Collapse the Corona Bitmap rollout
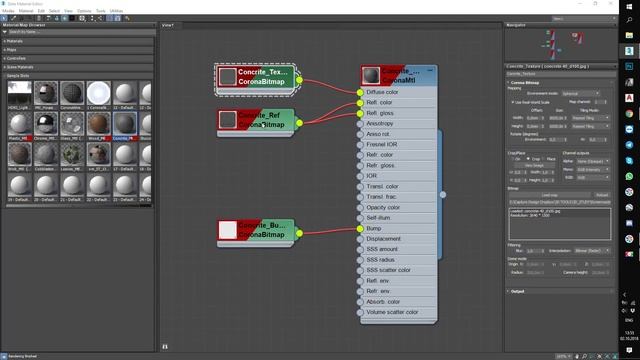The image size is (640, 360). click(x=559, y=82)
